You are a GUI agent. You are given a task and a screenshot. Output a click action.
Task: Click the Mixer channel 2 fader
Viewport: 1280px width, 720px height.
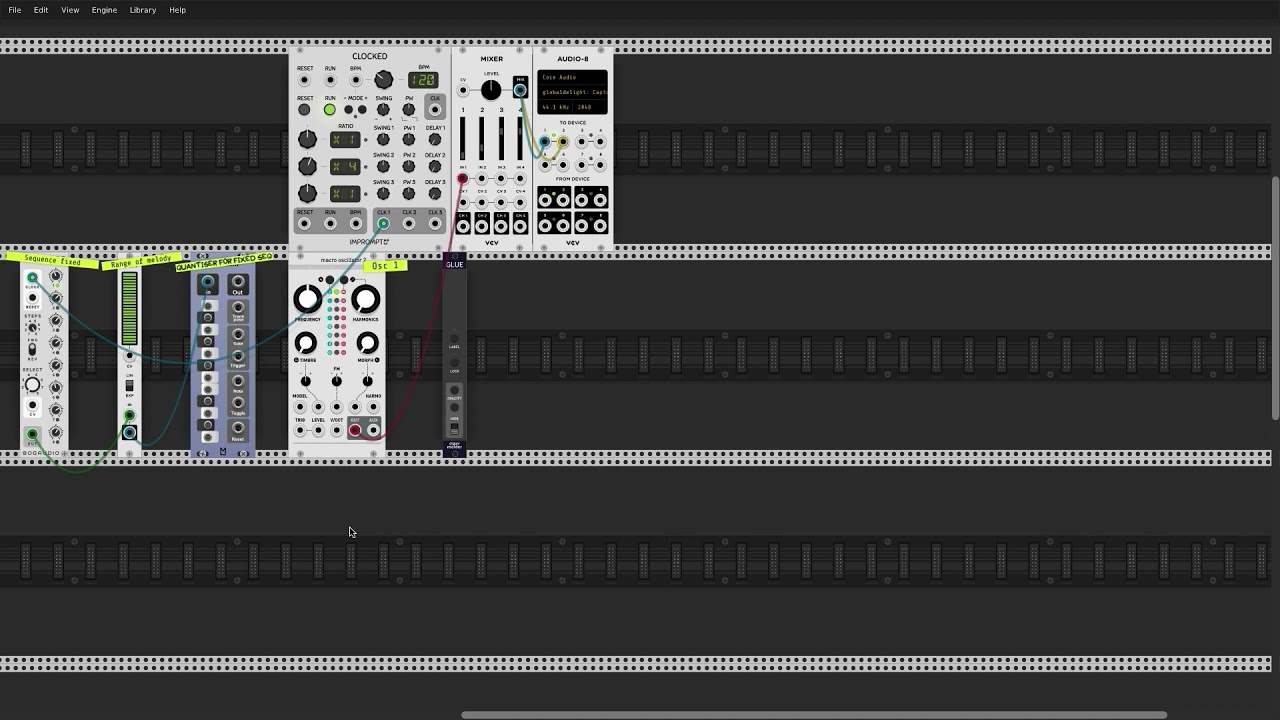482,138
